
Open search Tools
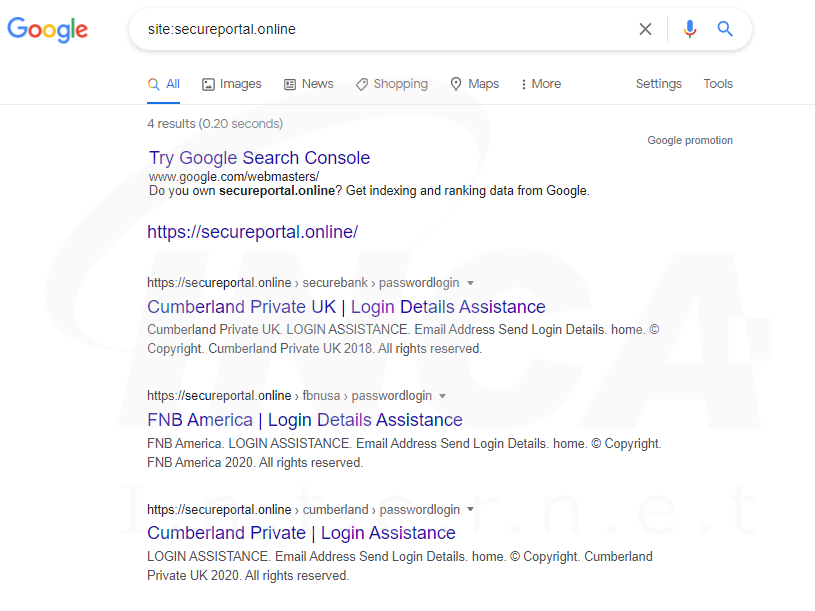(x=718, y=84)
